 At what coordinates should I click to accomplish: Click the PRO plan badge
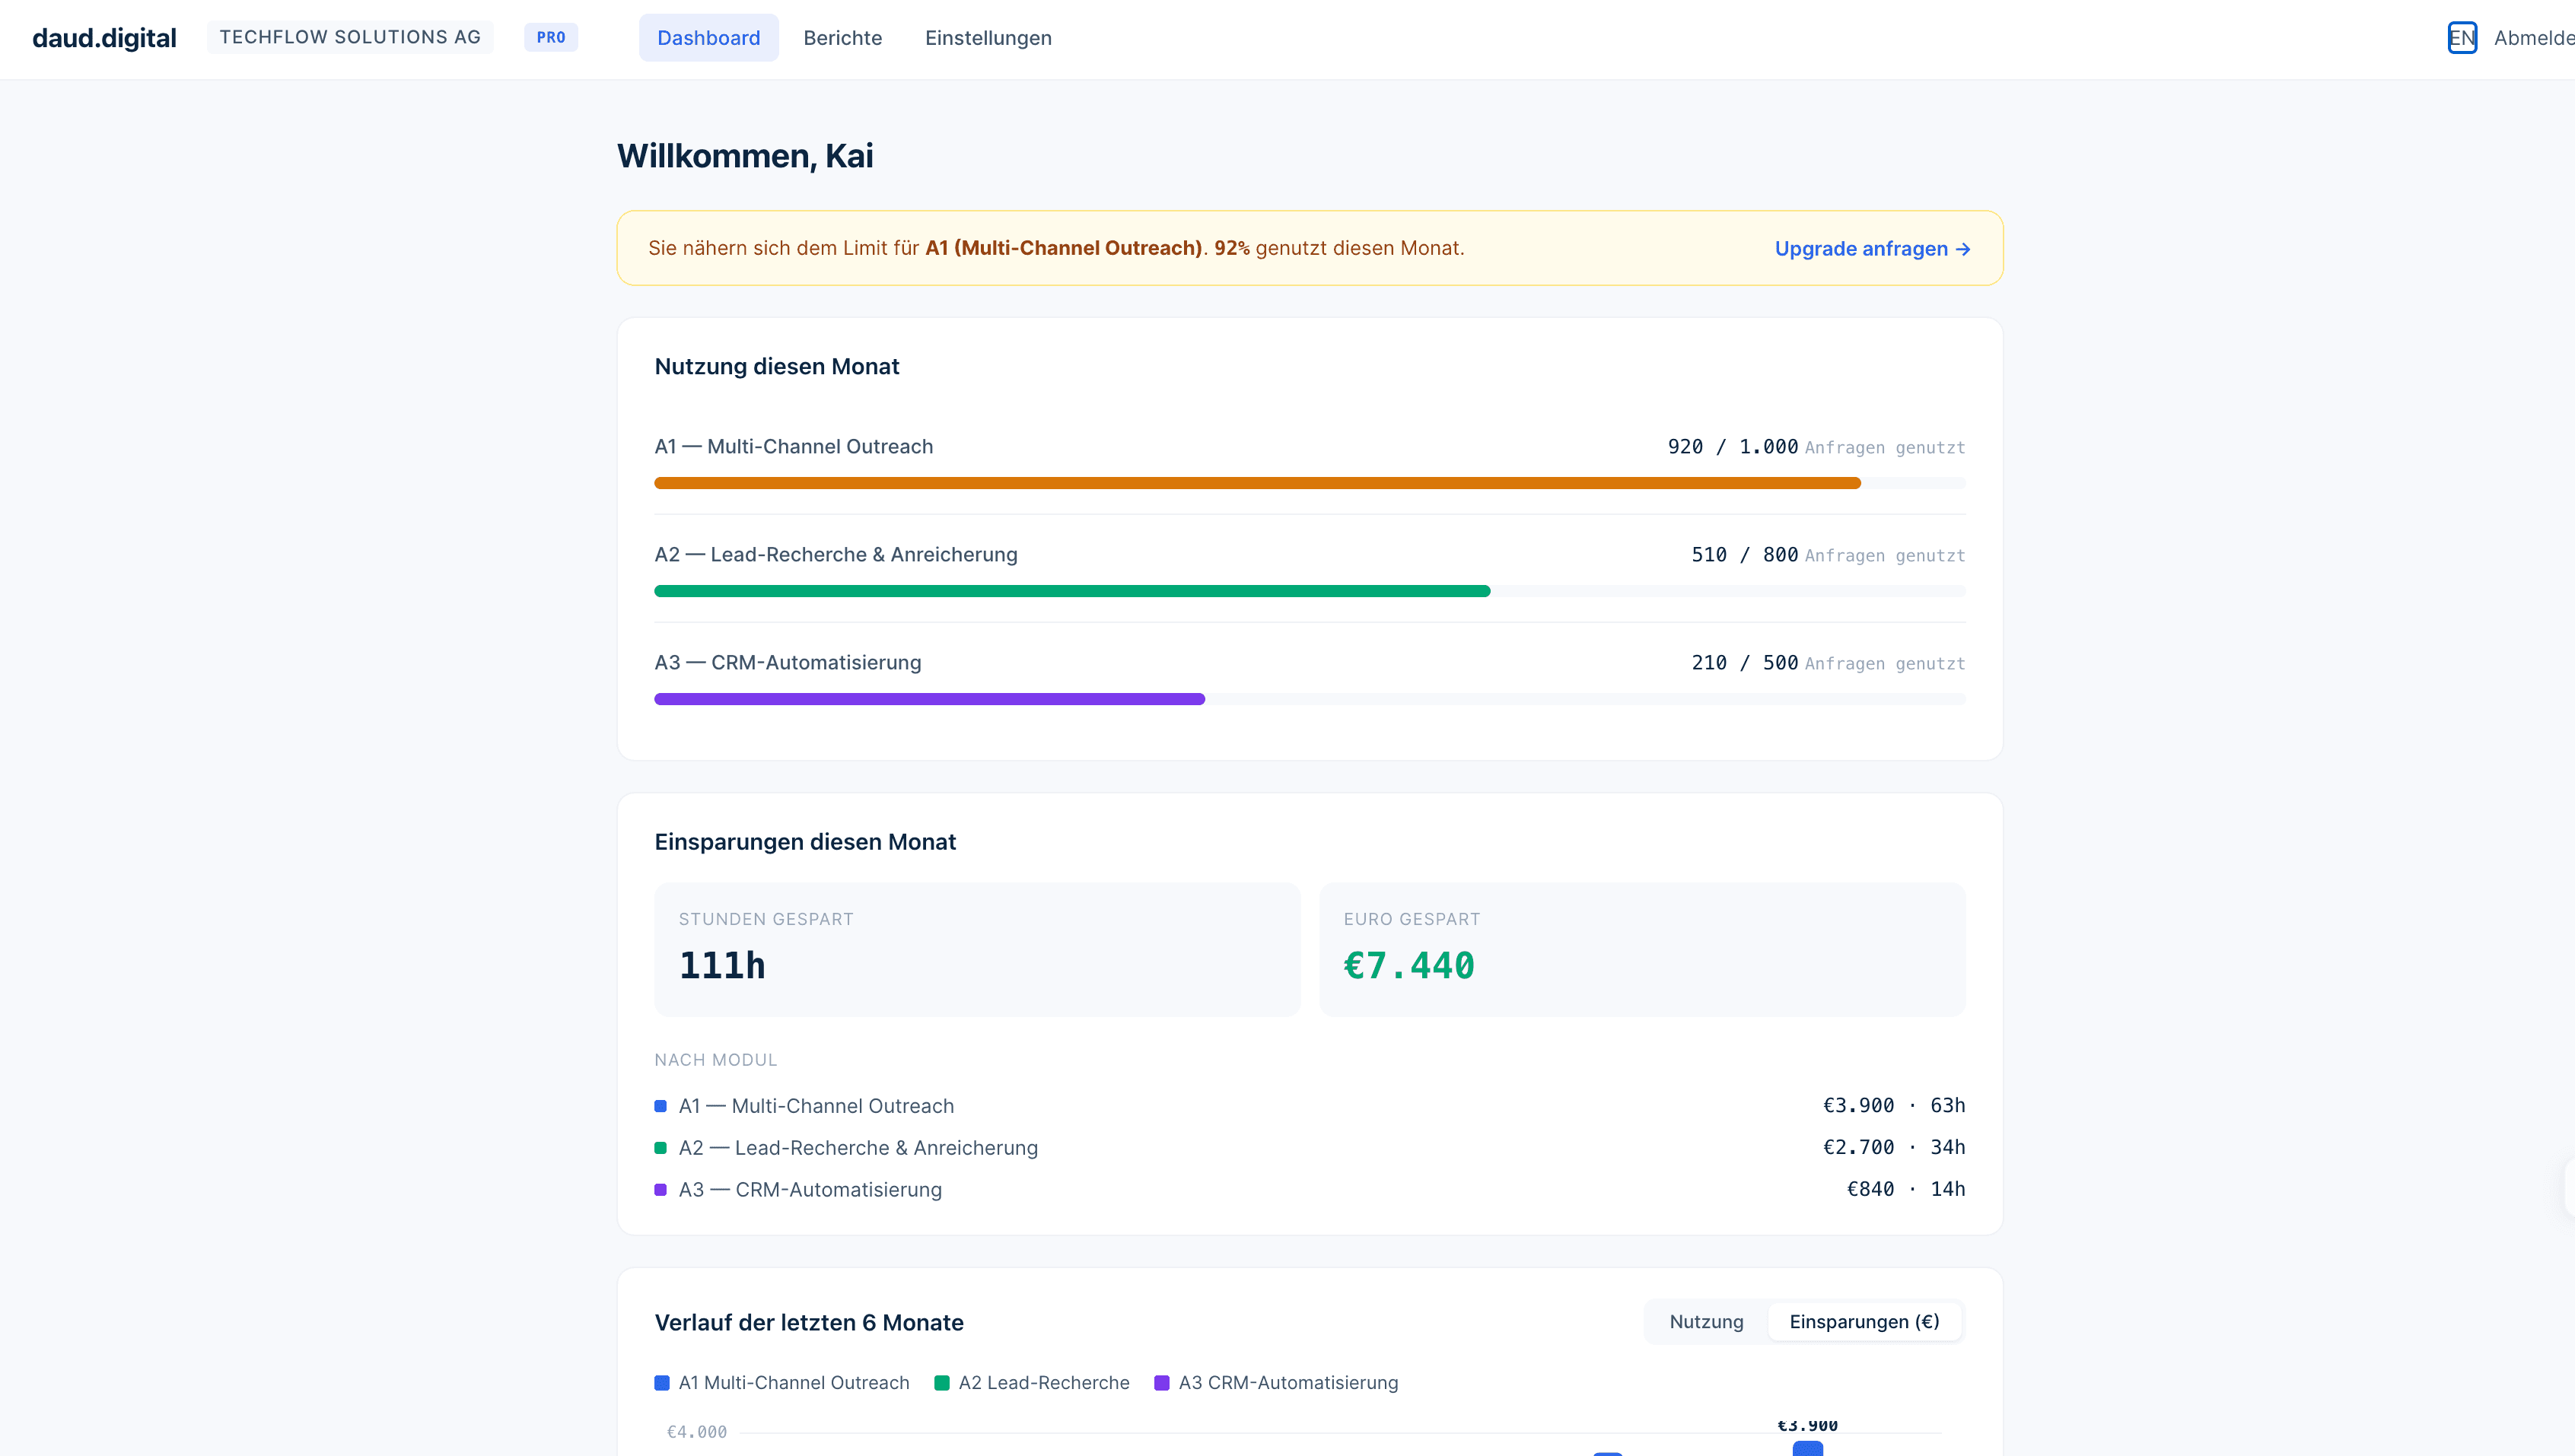551,37
